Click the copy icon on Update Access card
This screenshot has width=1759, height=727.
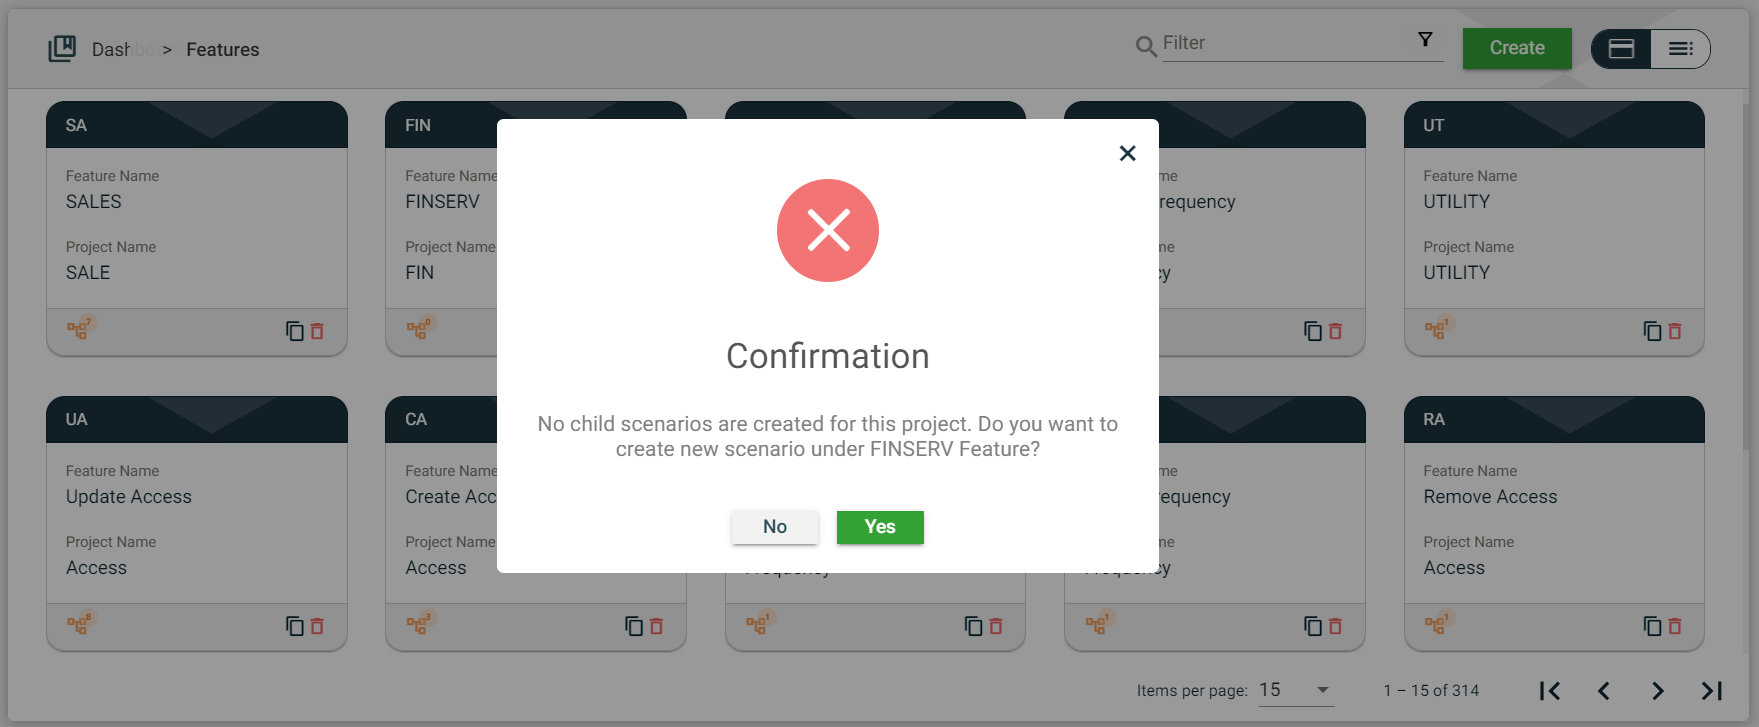click(x=294, y=626)
